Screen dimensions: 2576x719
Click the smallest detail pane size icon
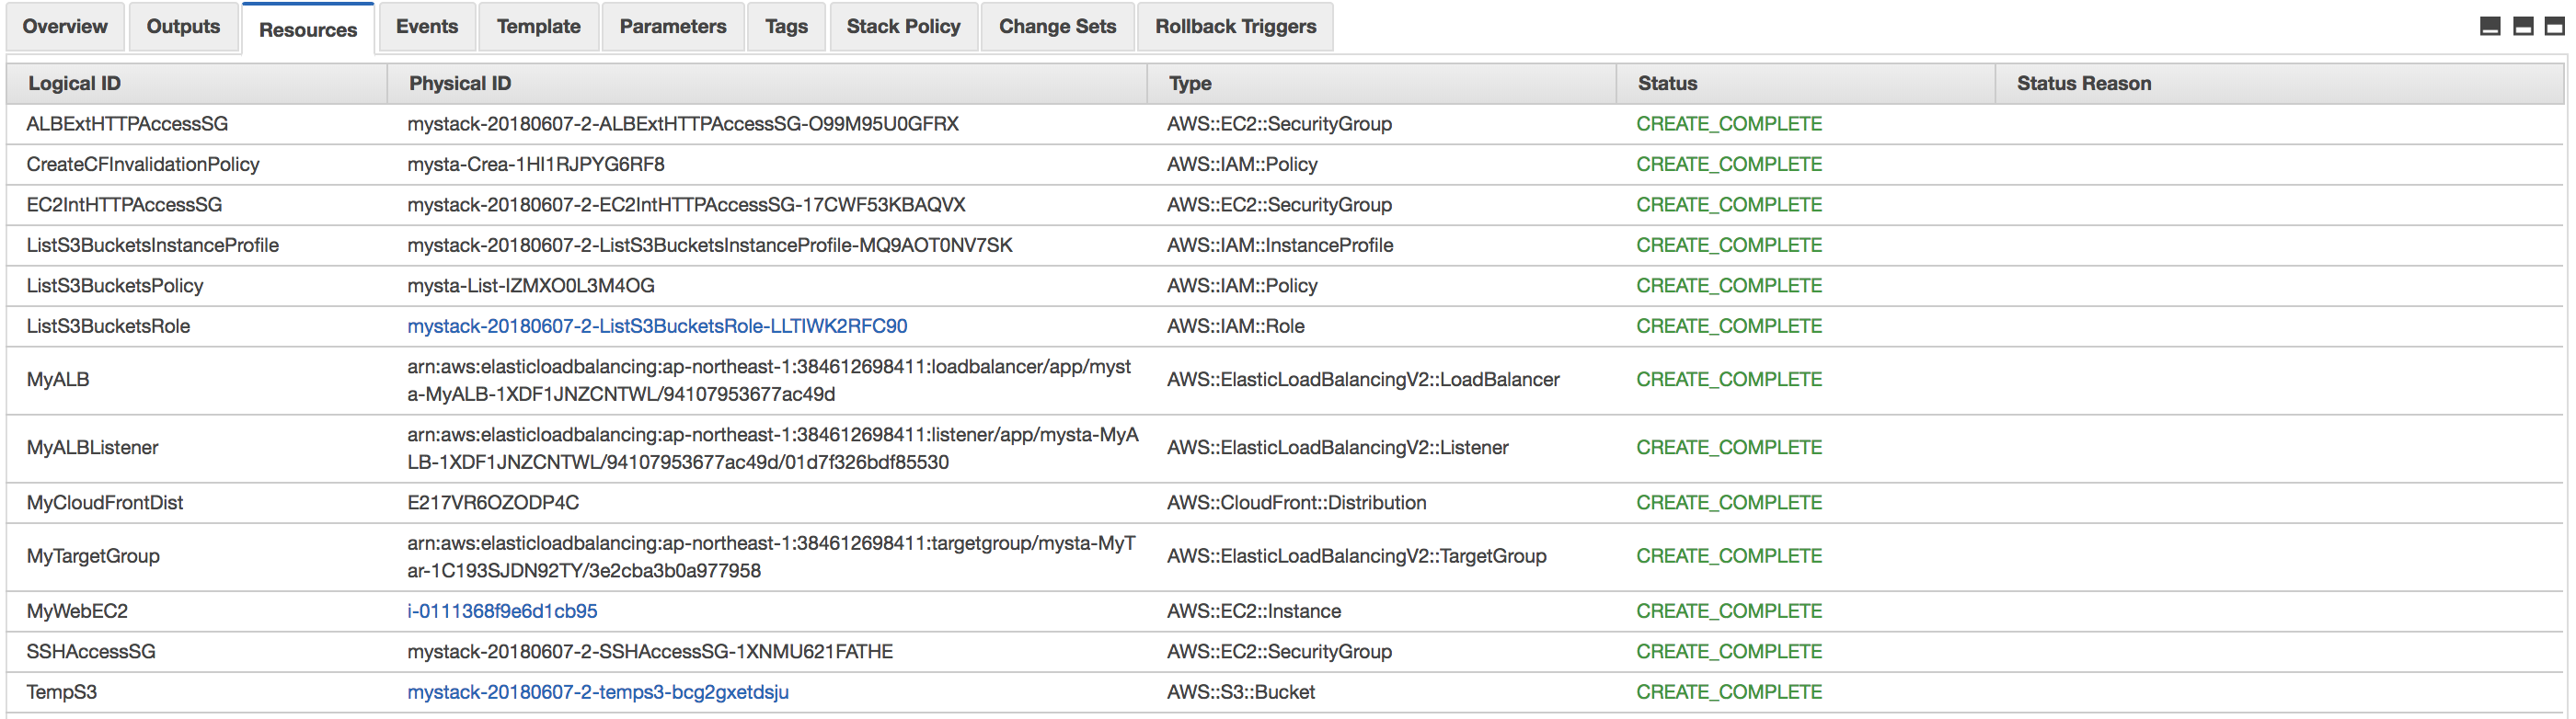[2490, 27]
